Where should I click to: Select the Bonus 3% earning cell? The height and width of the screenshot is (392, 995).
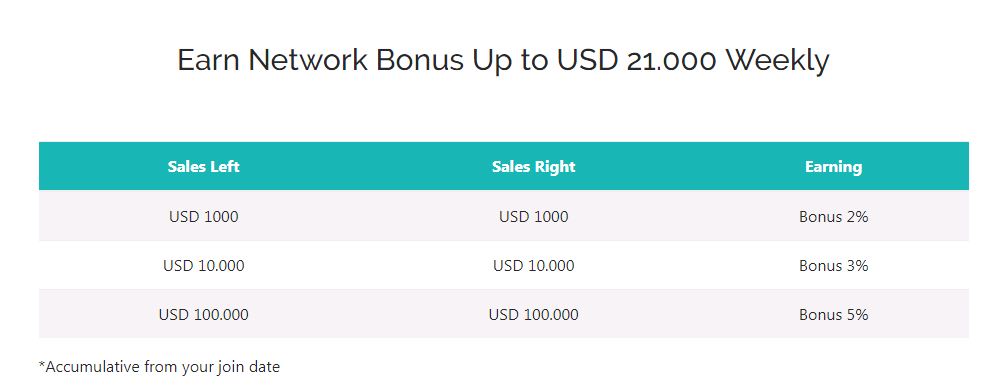coord(833,265)
